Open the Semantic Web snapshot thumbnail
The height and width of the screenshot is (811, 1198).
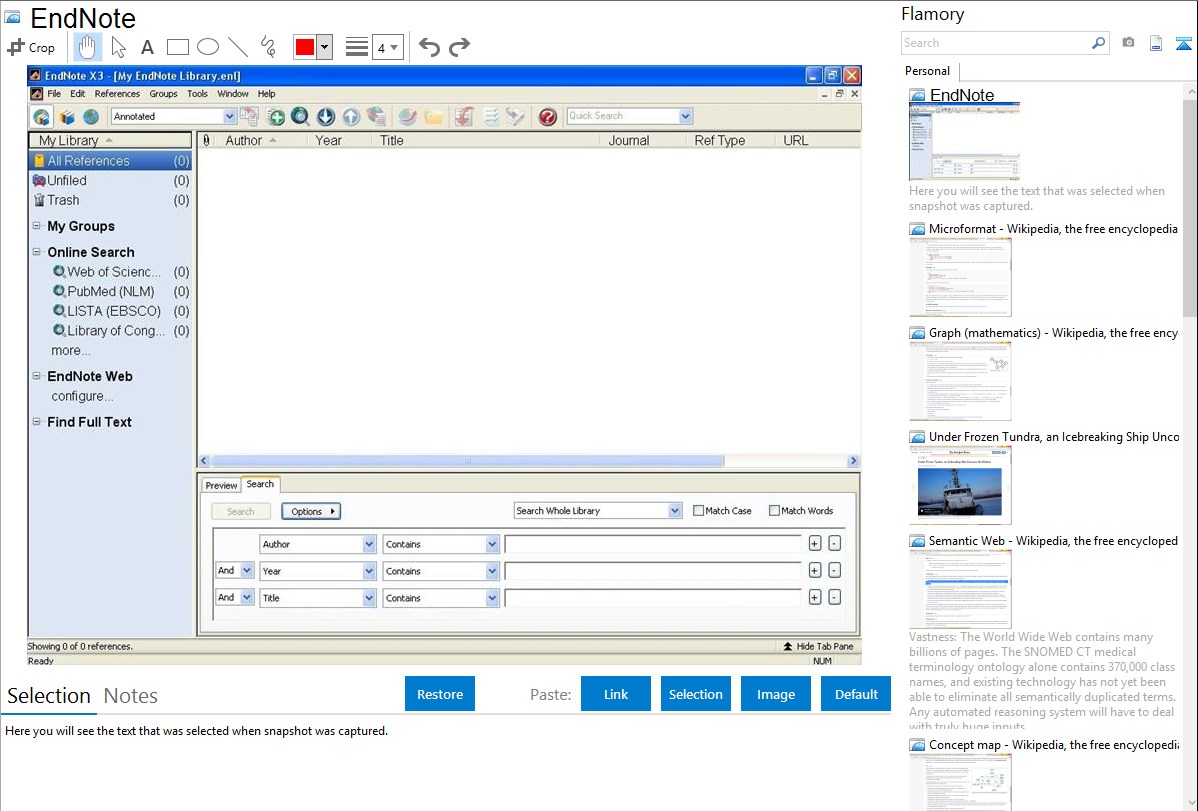[x=960, y=589]
